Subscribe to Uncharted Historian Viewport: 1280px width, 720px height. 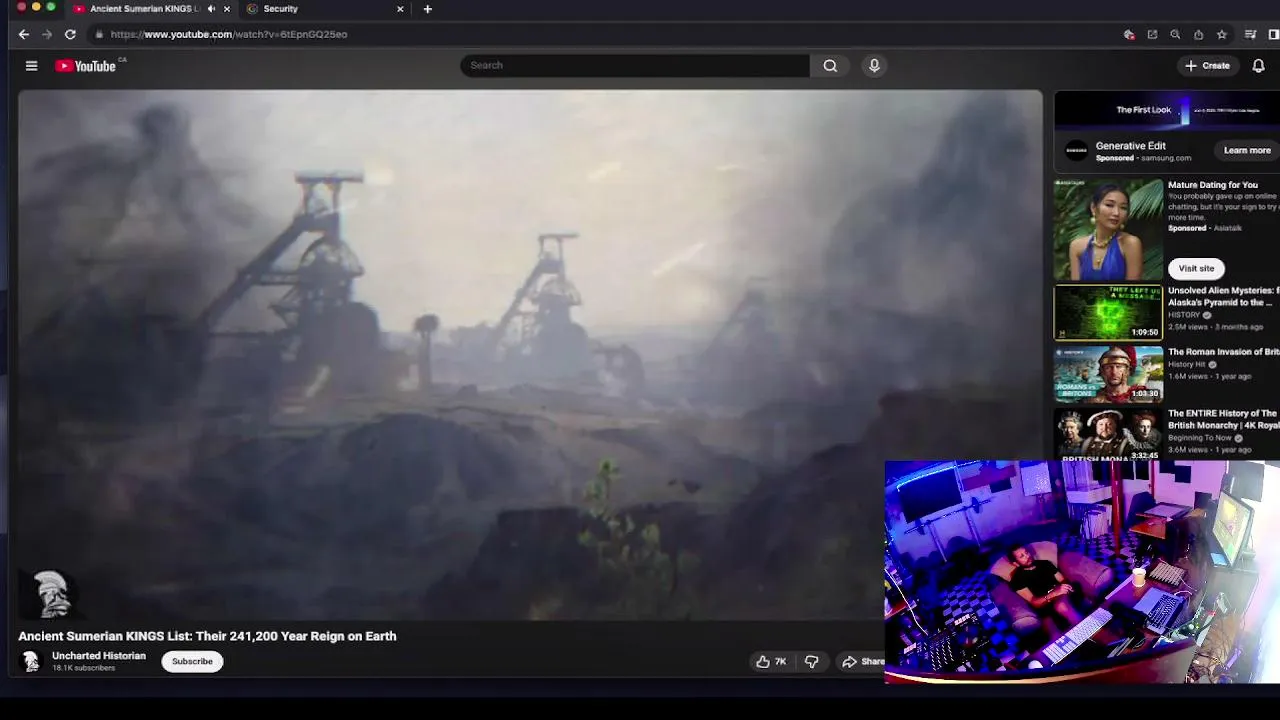tap(192, 661)
